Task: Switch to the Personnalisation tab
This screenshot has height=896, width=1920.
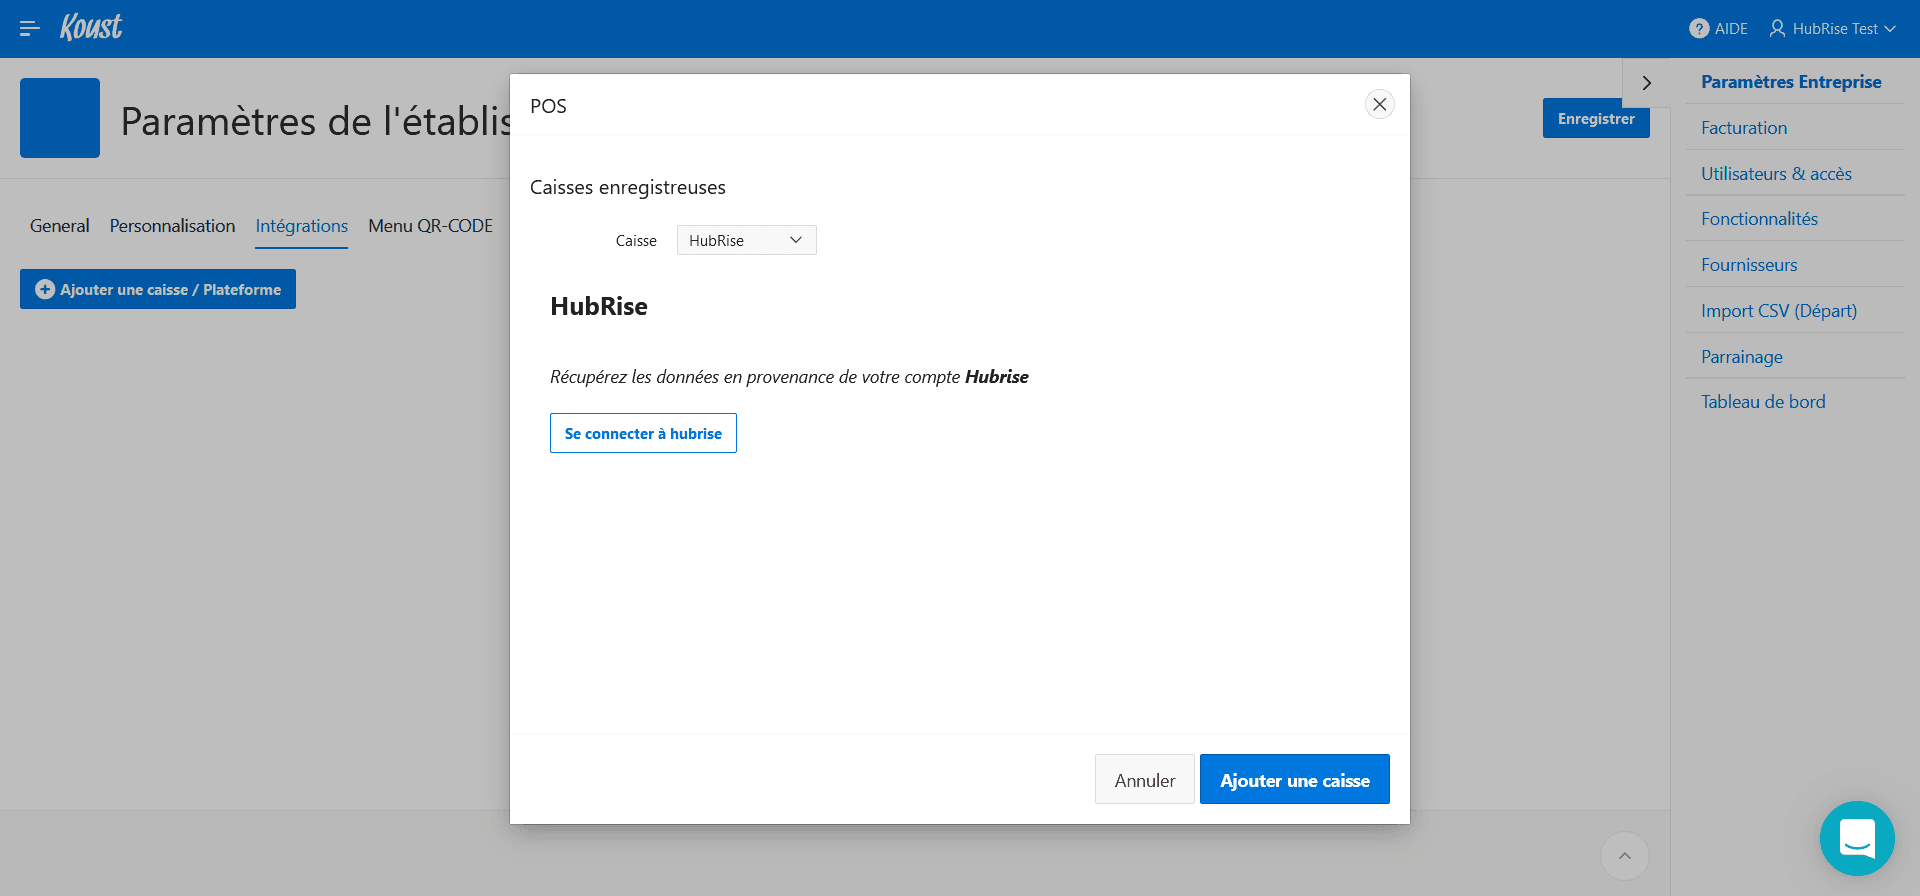Action: pyautogui.click(x=173, y=226)
